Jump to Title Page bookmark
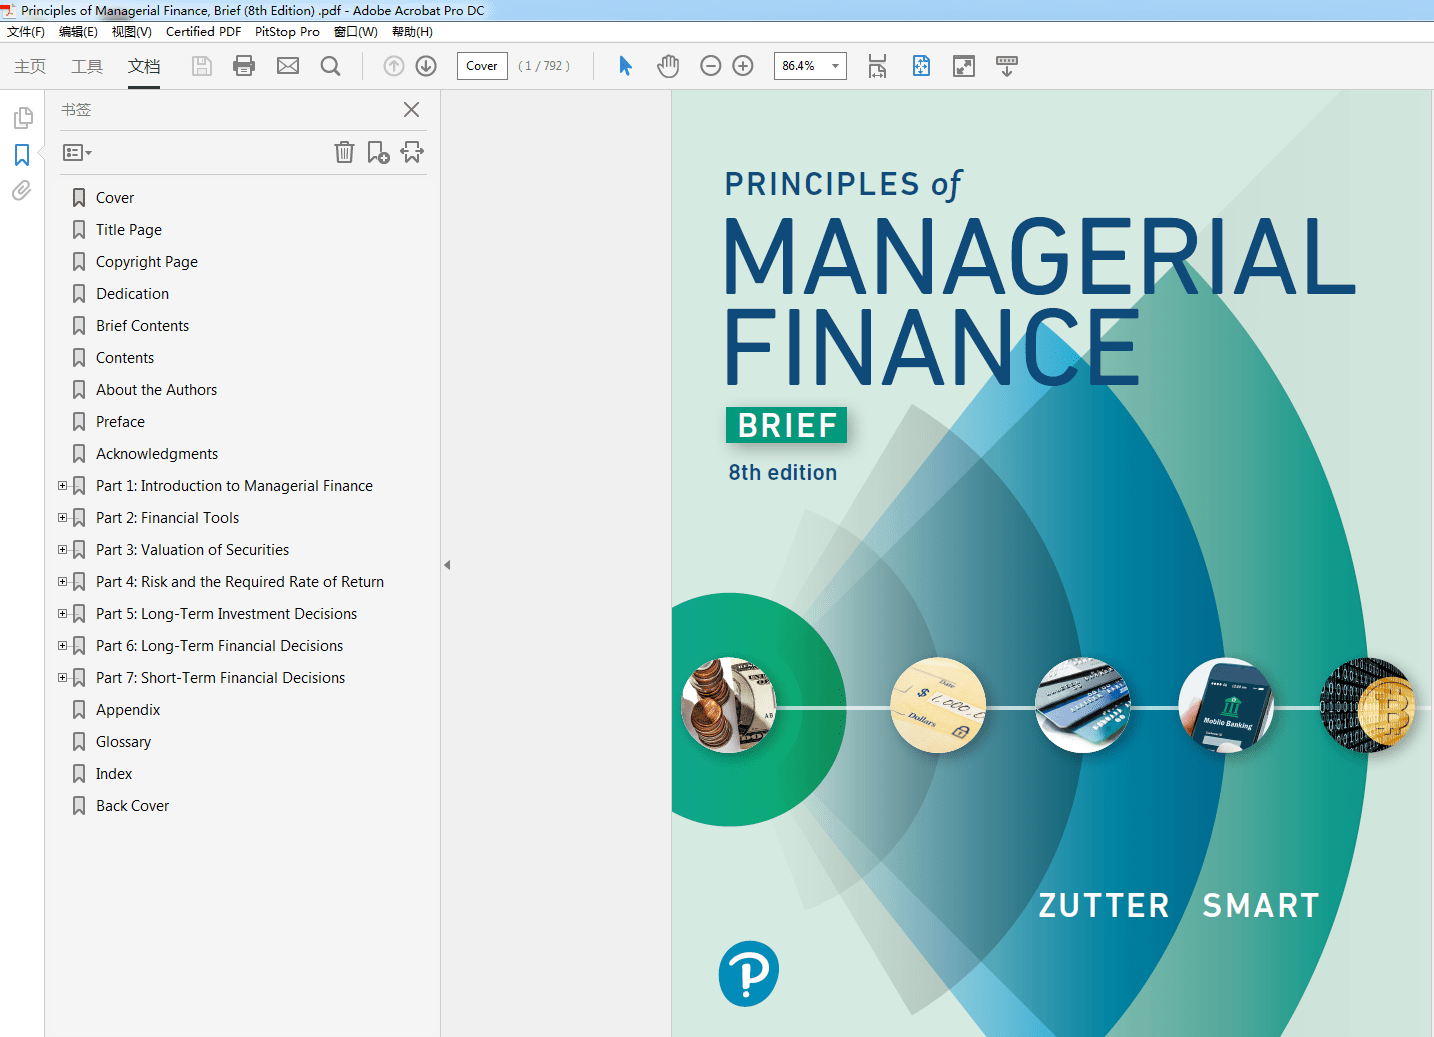 point(129,230)
